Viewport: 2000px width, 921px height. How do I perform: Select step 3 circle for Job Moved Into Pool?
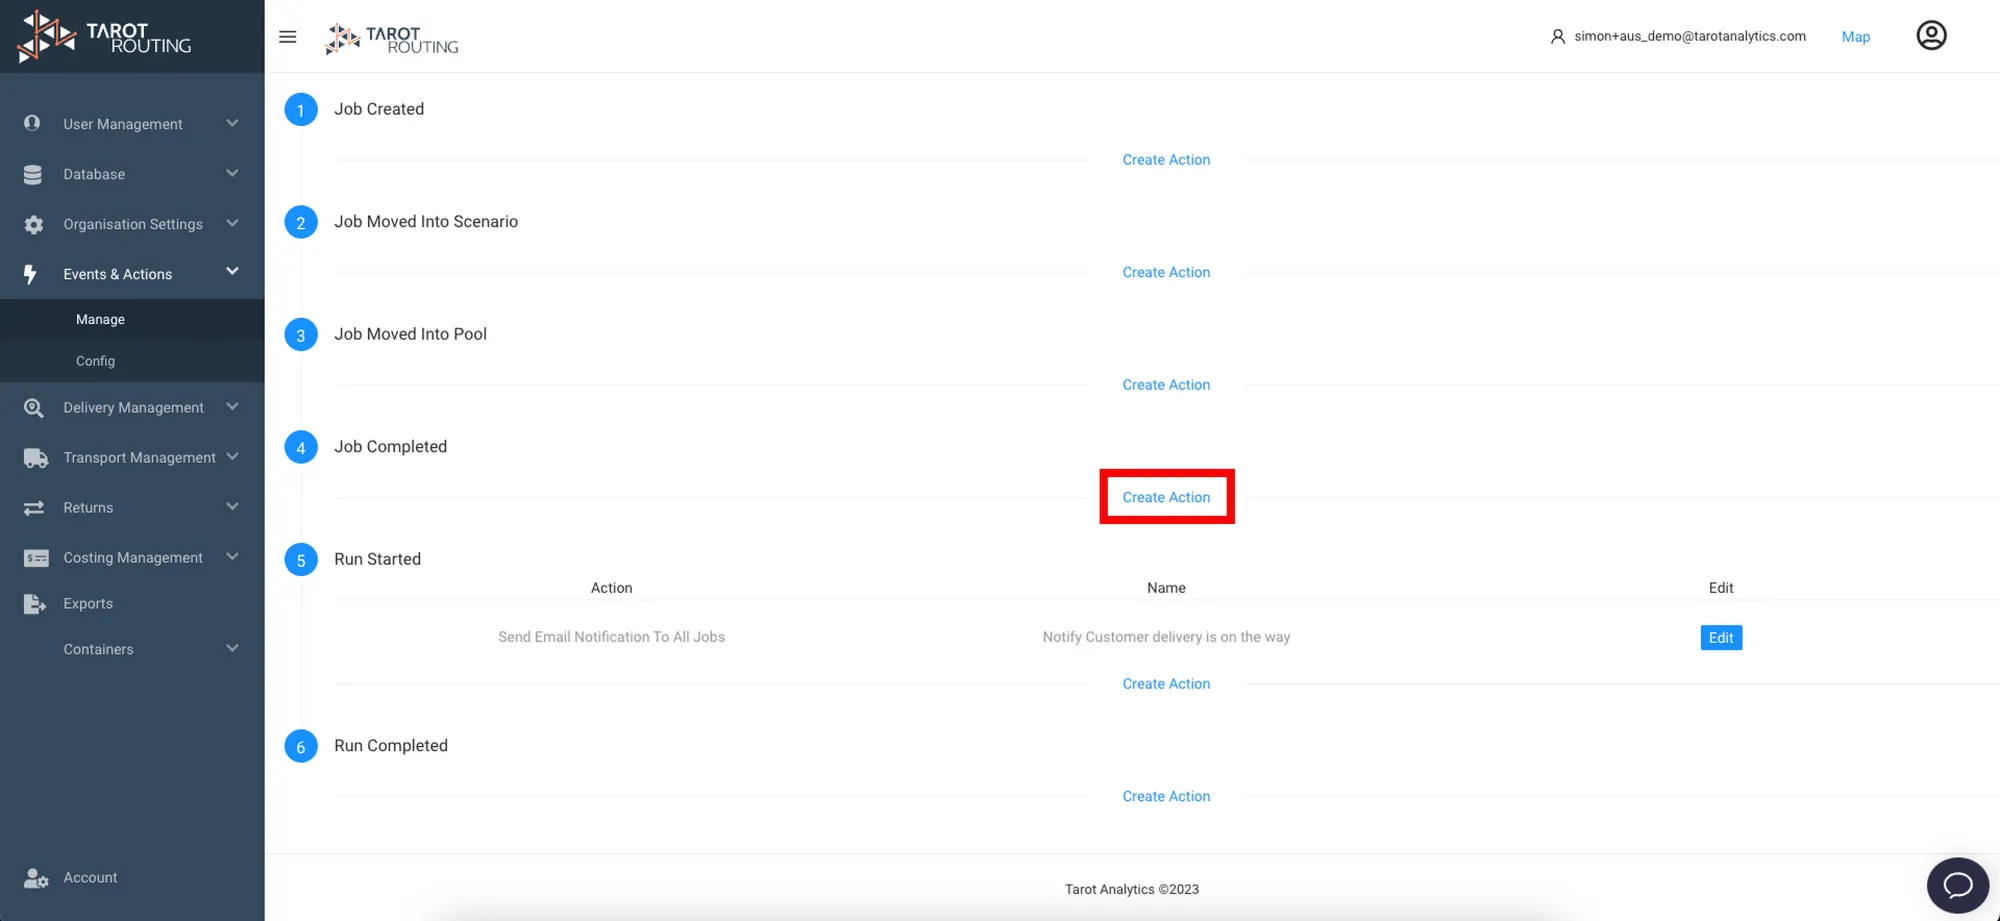point(301,335)
